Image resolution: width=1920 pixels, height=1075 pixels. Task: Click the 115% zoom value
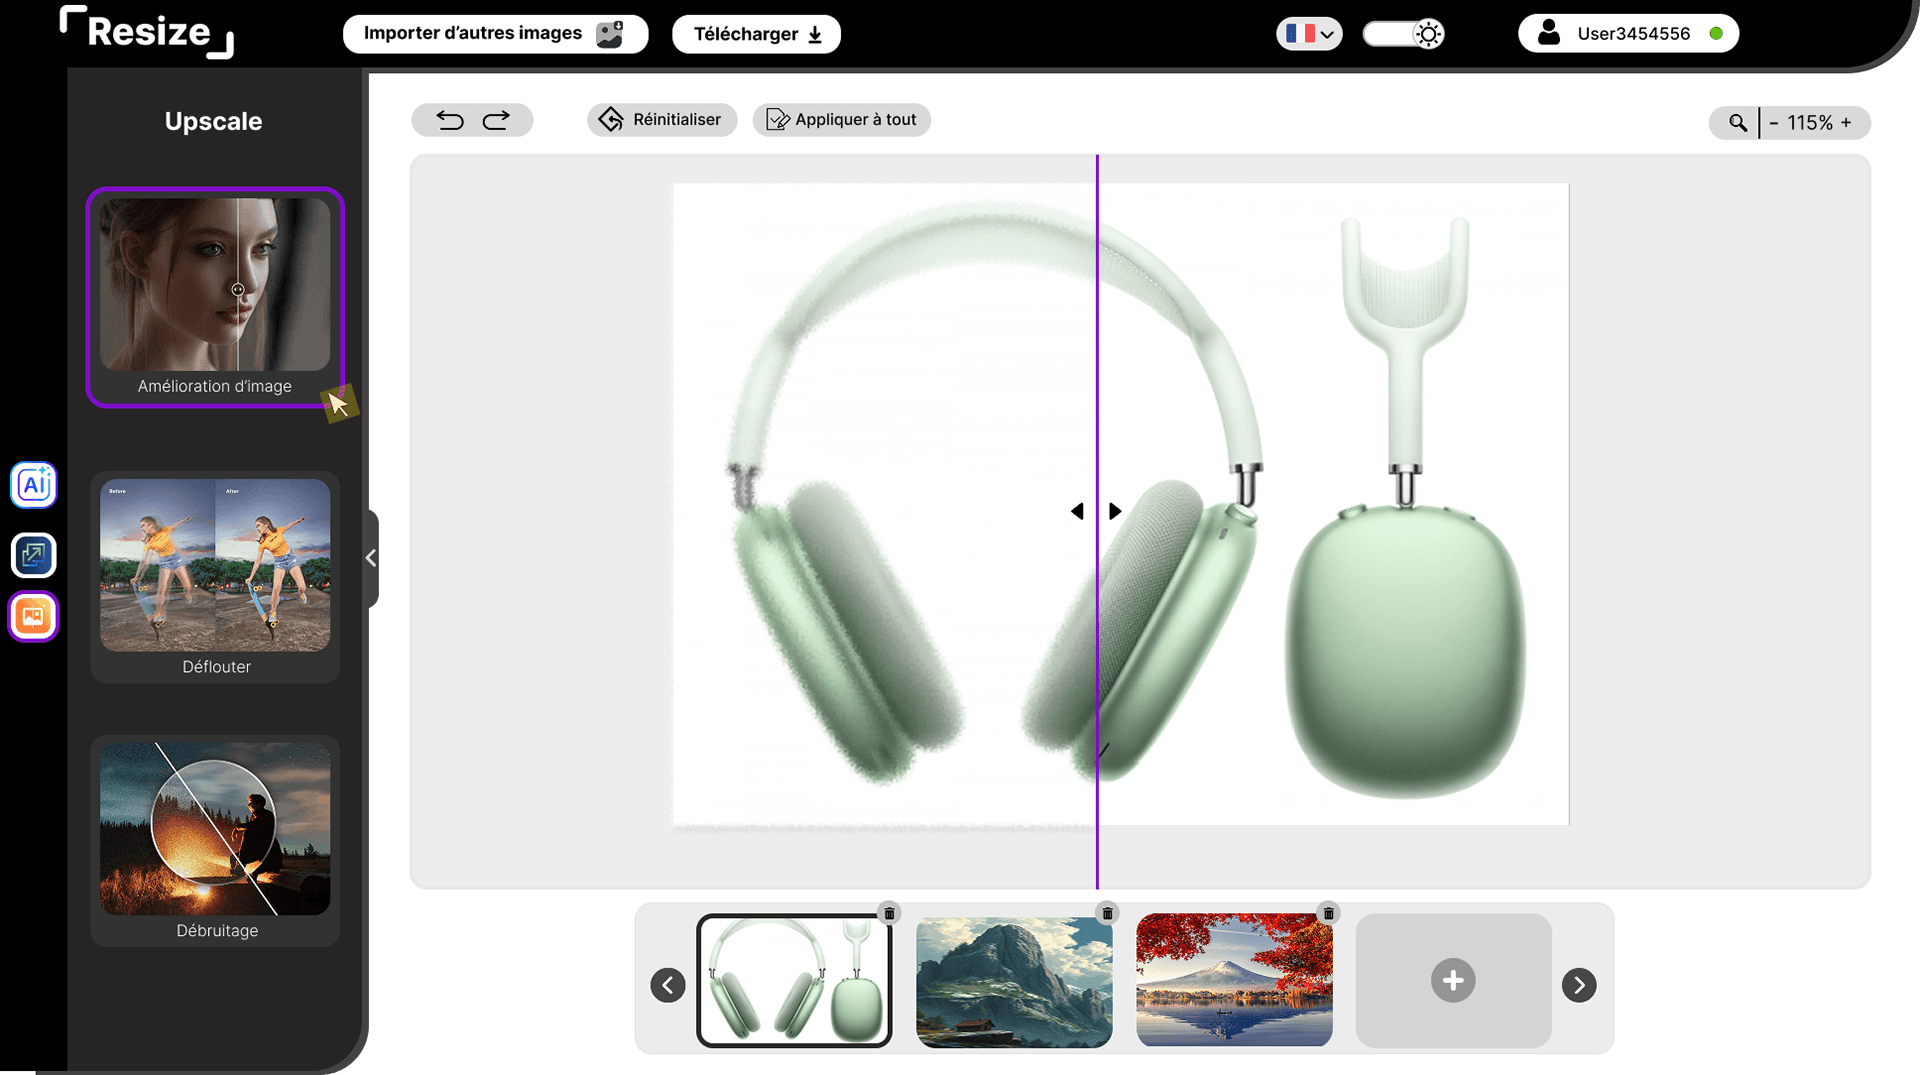tap(1810, 123)
